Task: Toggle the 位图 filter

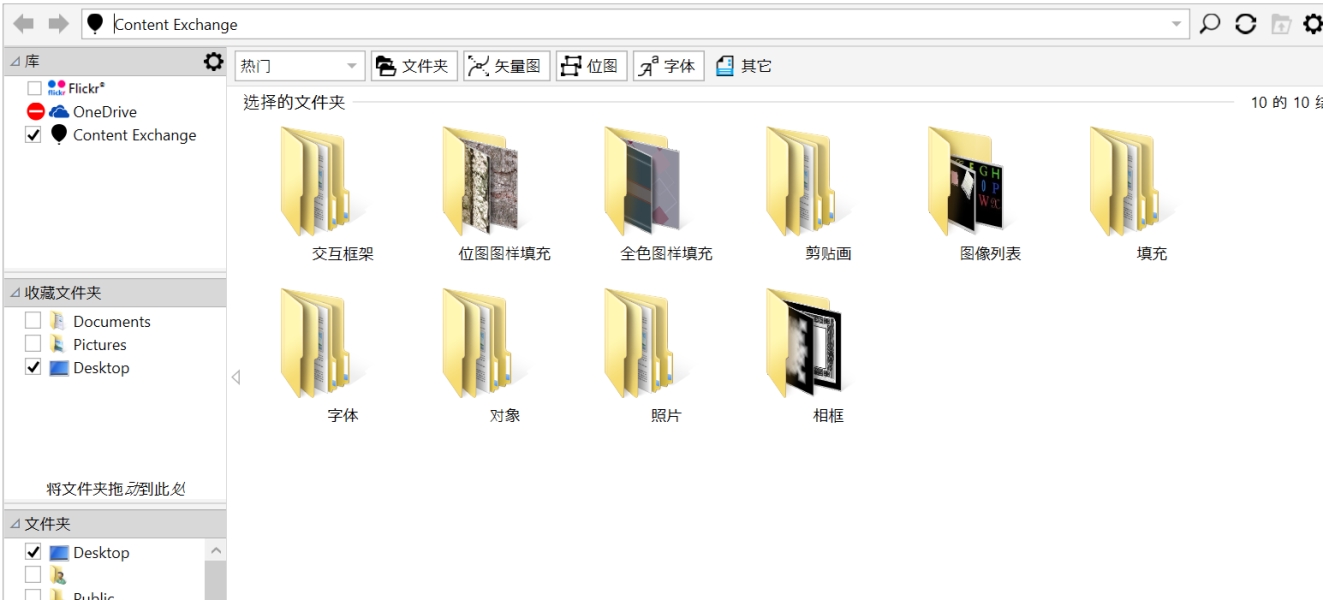Action: click(592, 67)
